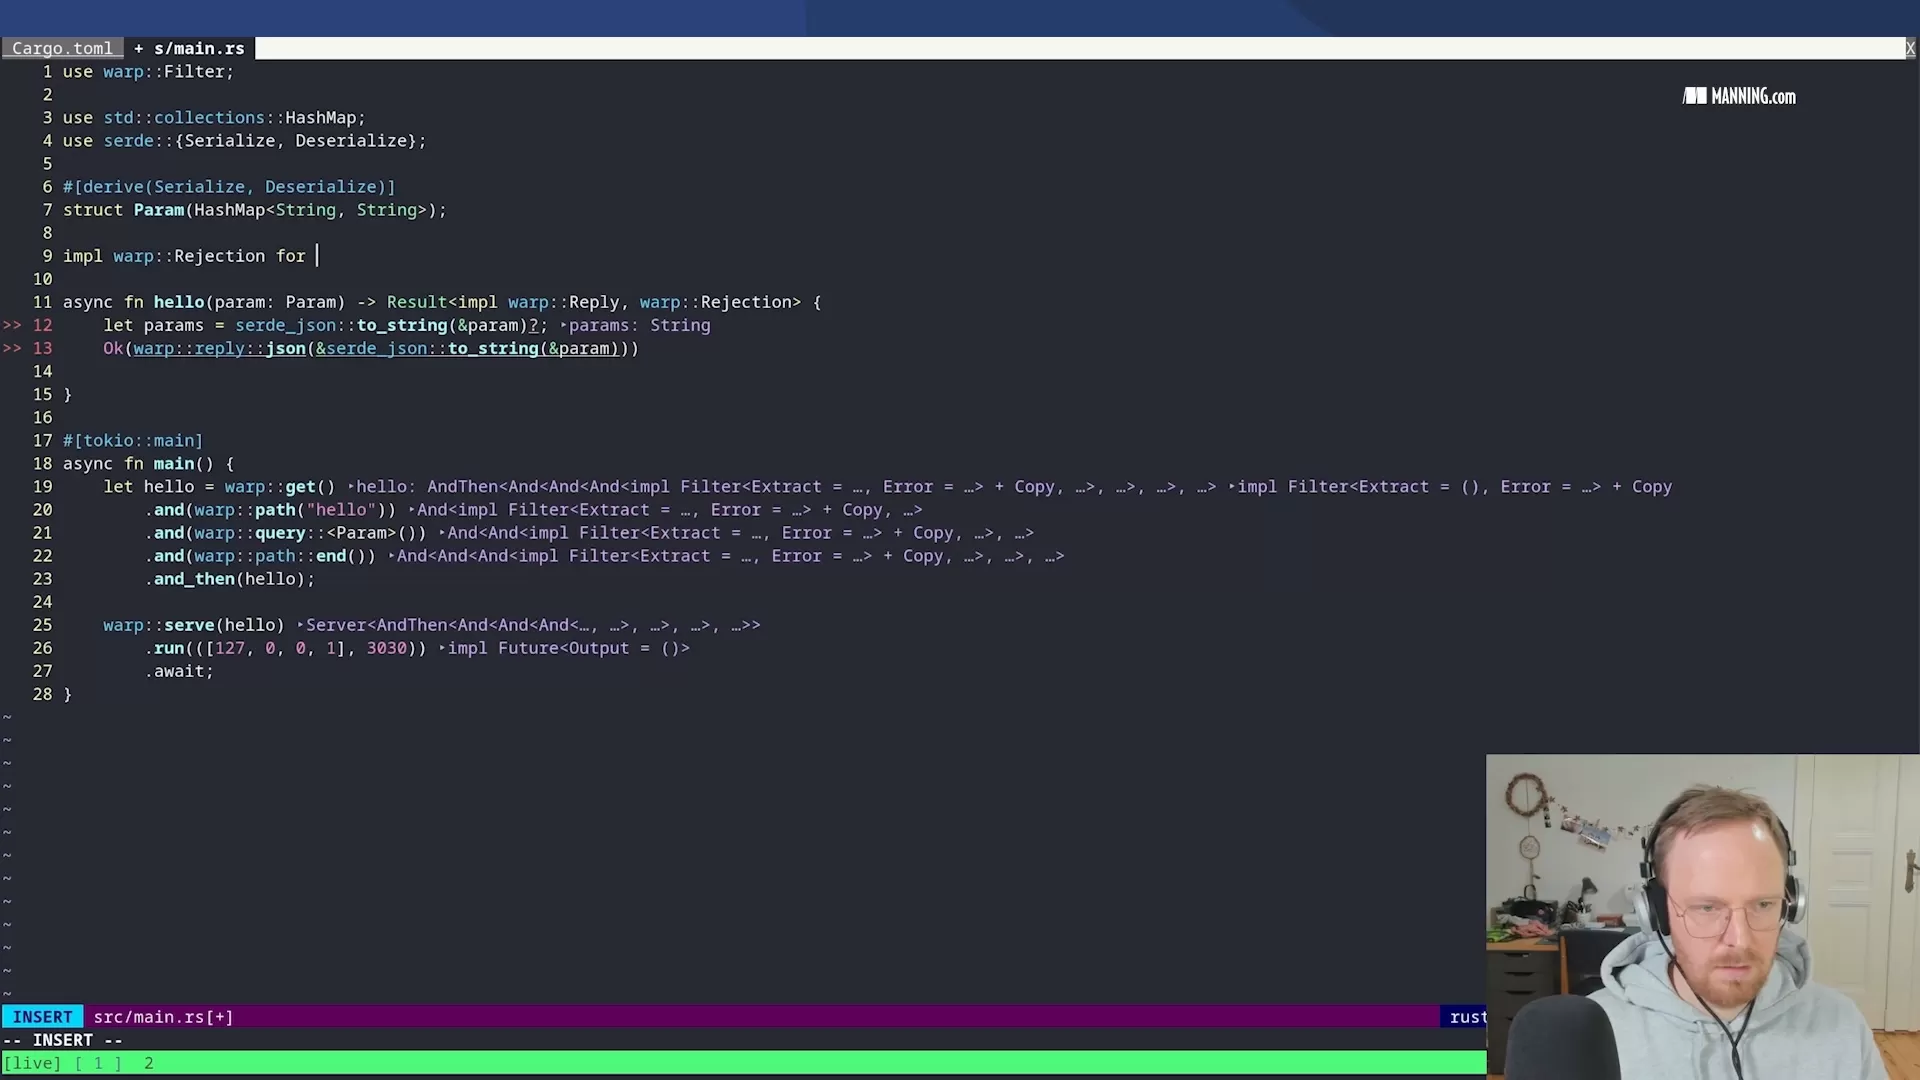Click the webcam overlay in the bottom-right corner

click(x=1700, y=915)
